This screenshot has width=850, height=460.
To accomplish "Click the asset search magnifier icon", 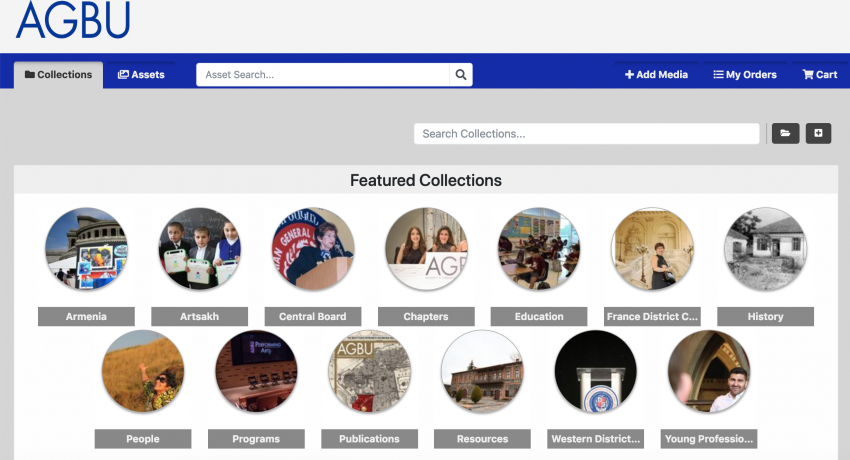I will pyautogui.click(x=461, y=75).
